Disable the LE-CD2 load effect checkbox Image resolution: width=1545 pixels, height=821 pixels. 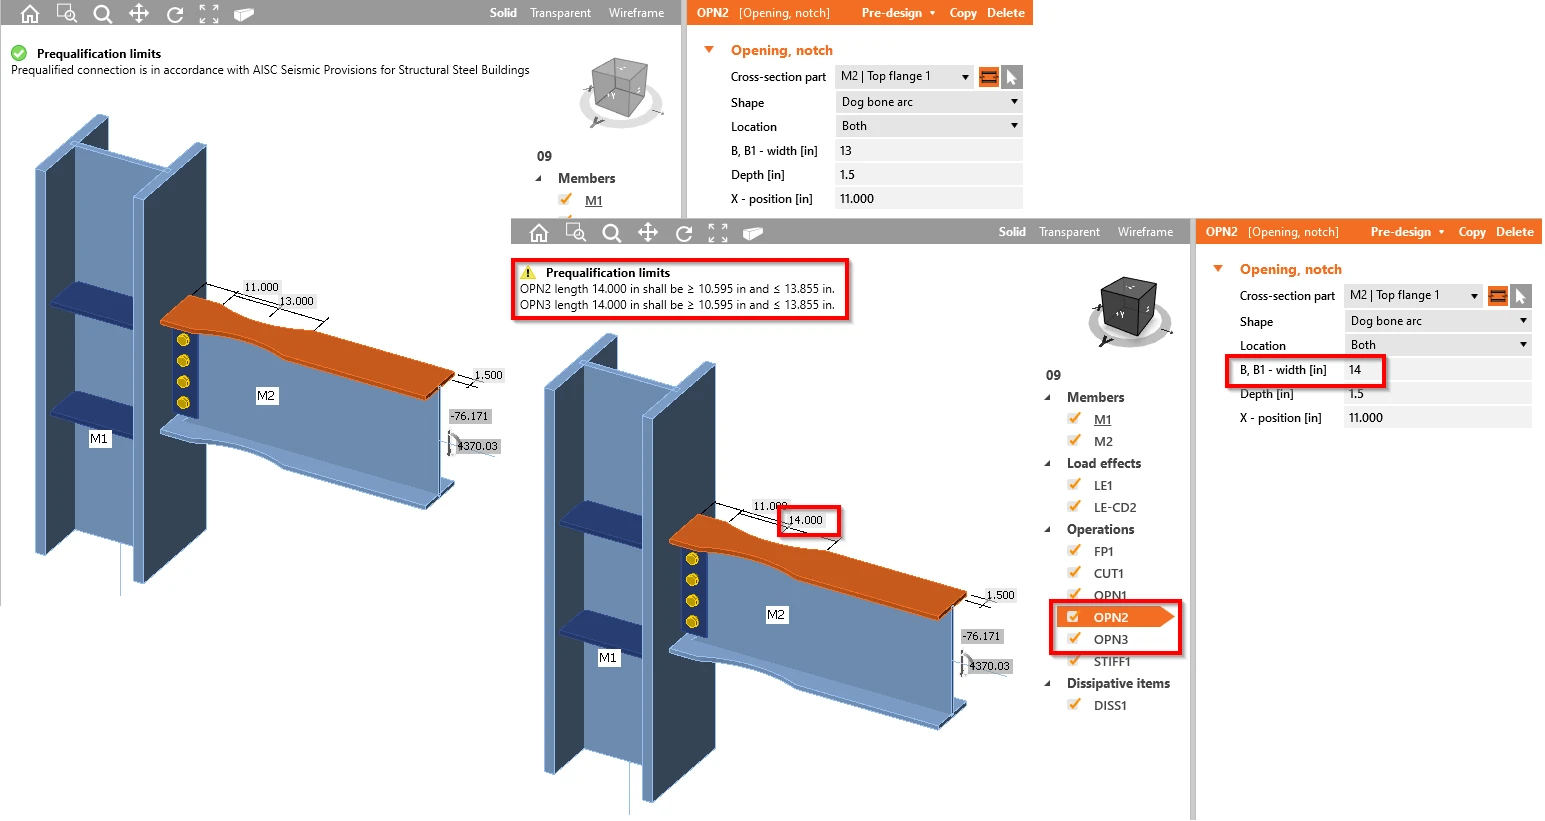click(1074, 506)
